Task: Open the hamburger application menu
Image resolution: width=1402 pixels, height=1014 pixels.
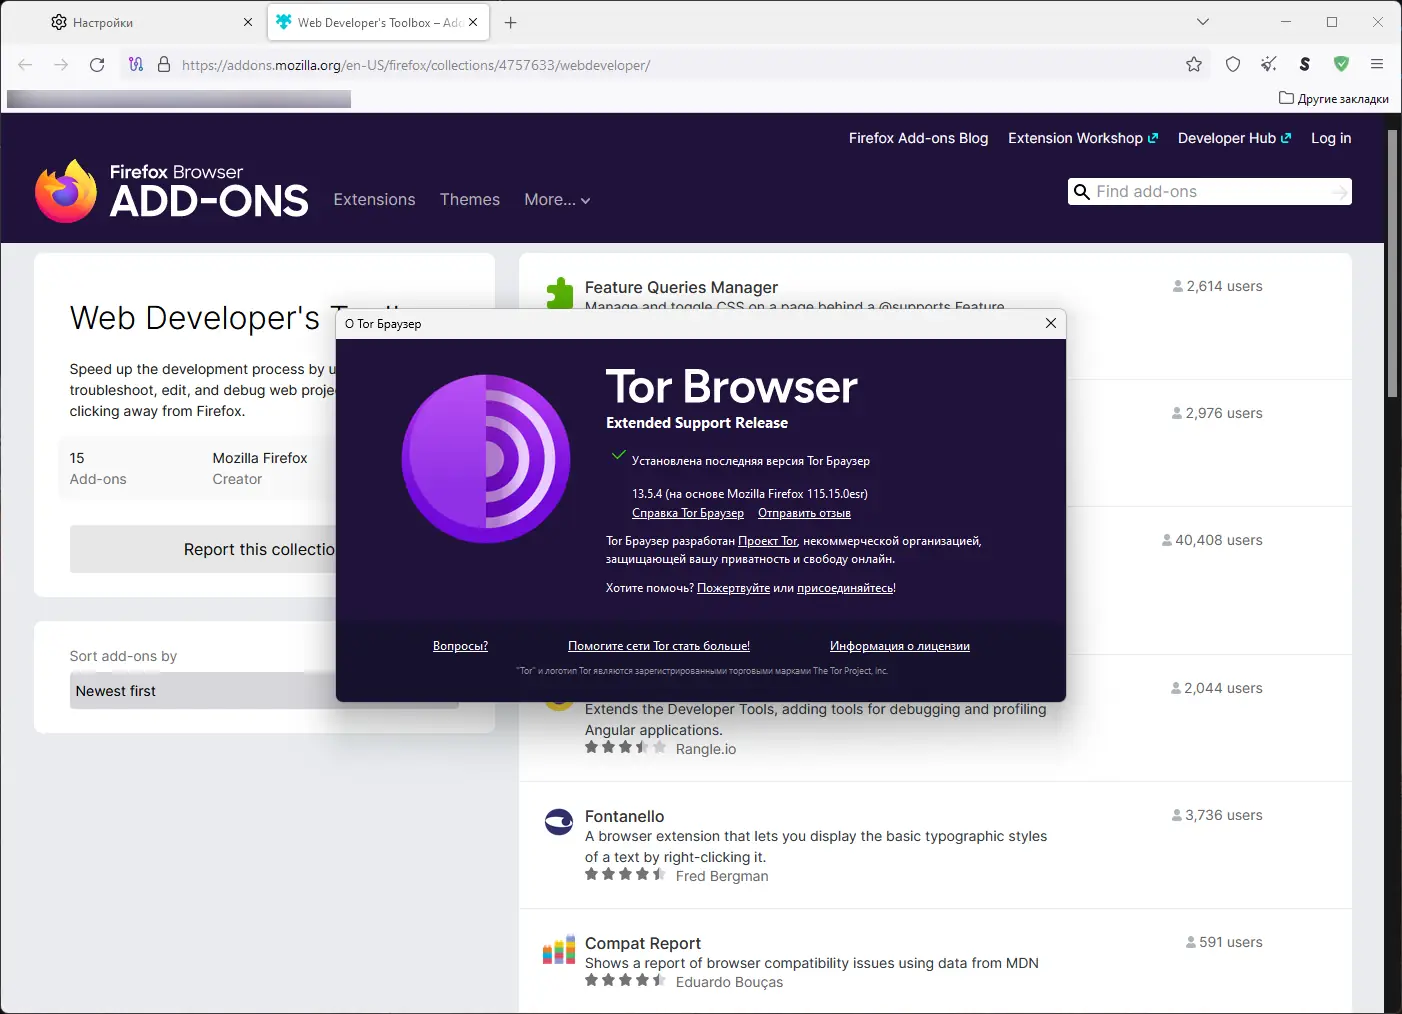Action: point(1377,64)
